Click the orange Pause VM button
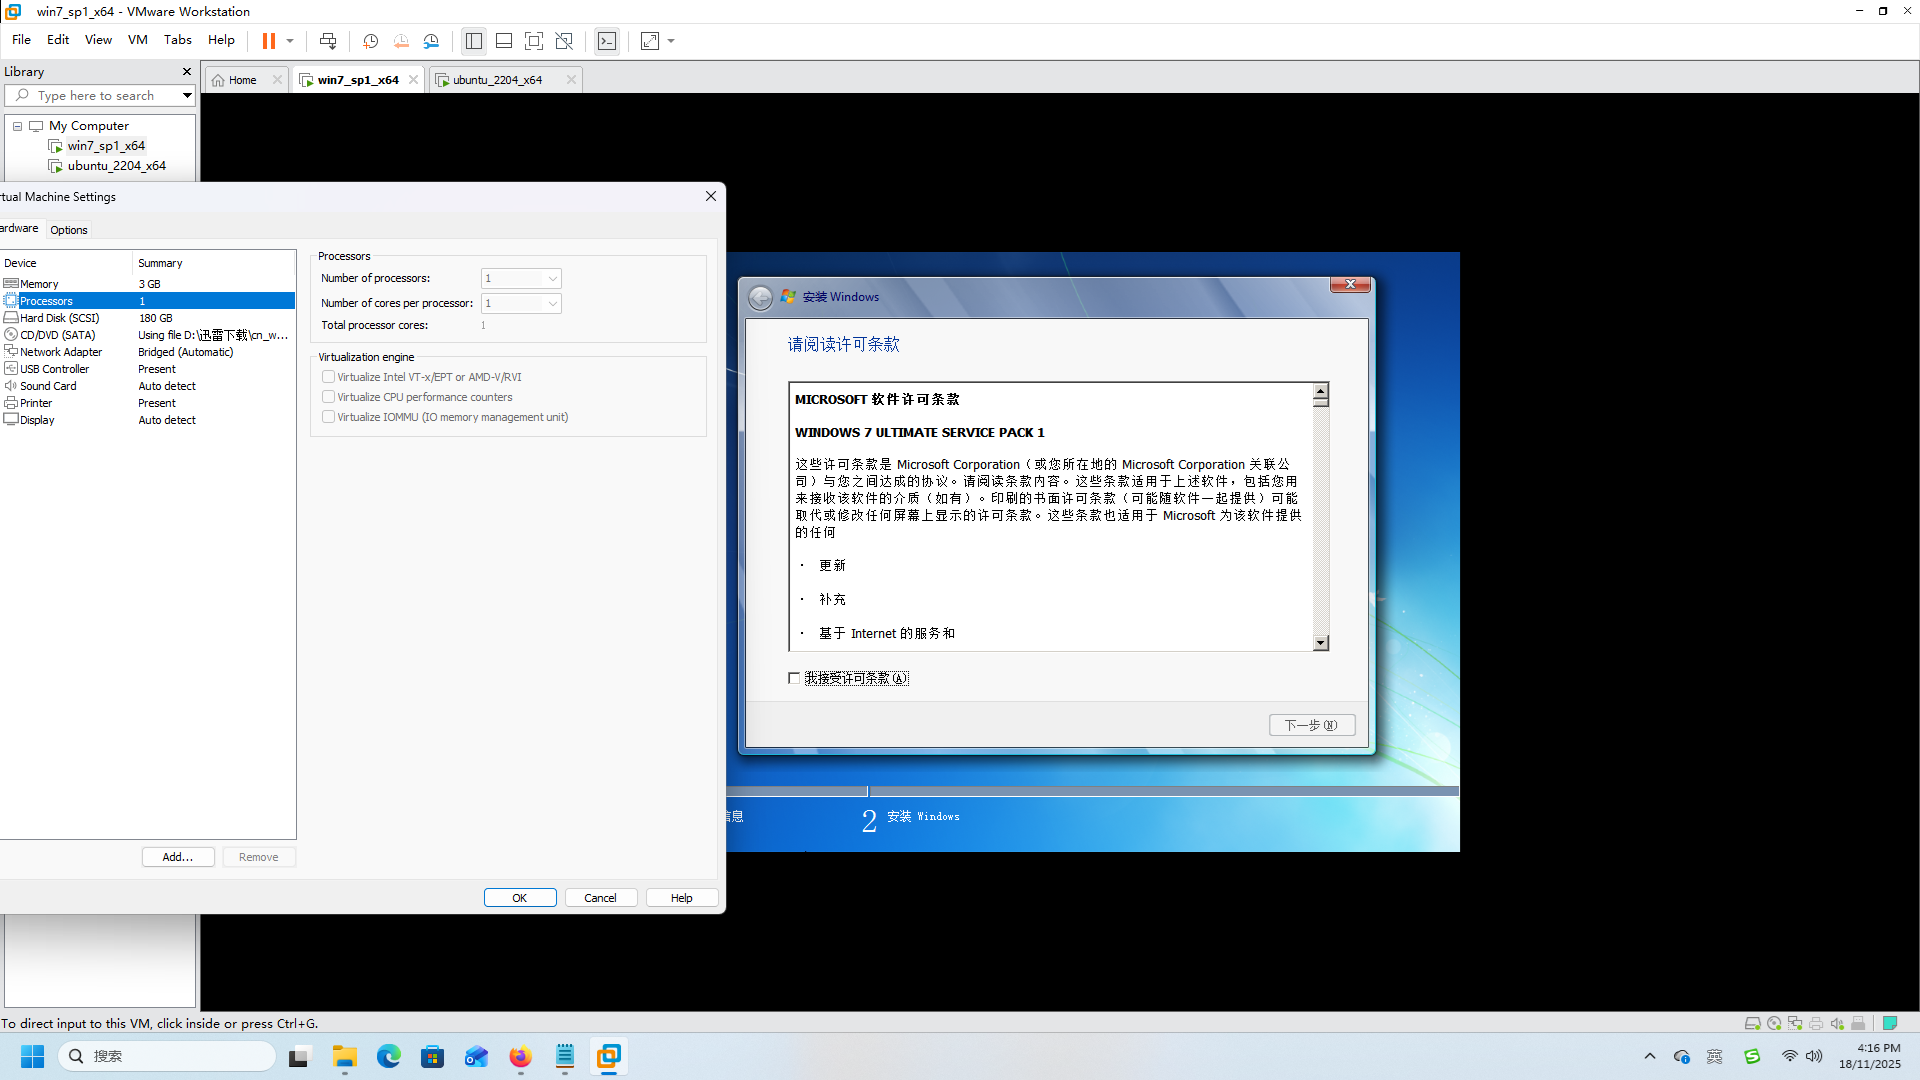 tap(269, 41)
